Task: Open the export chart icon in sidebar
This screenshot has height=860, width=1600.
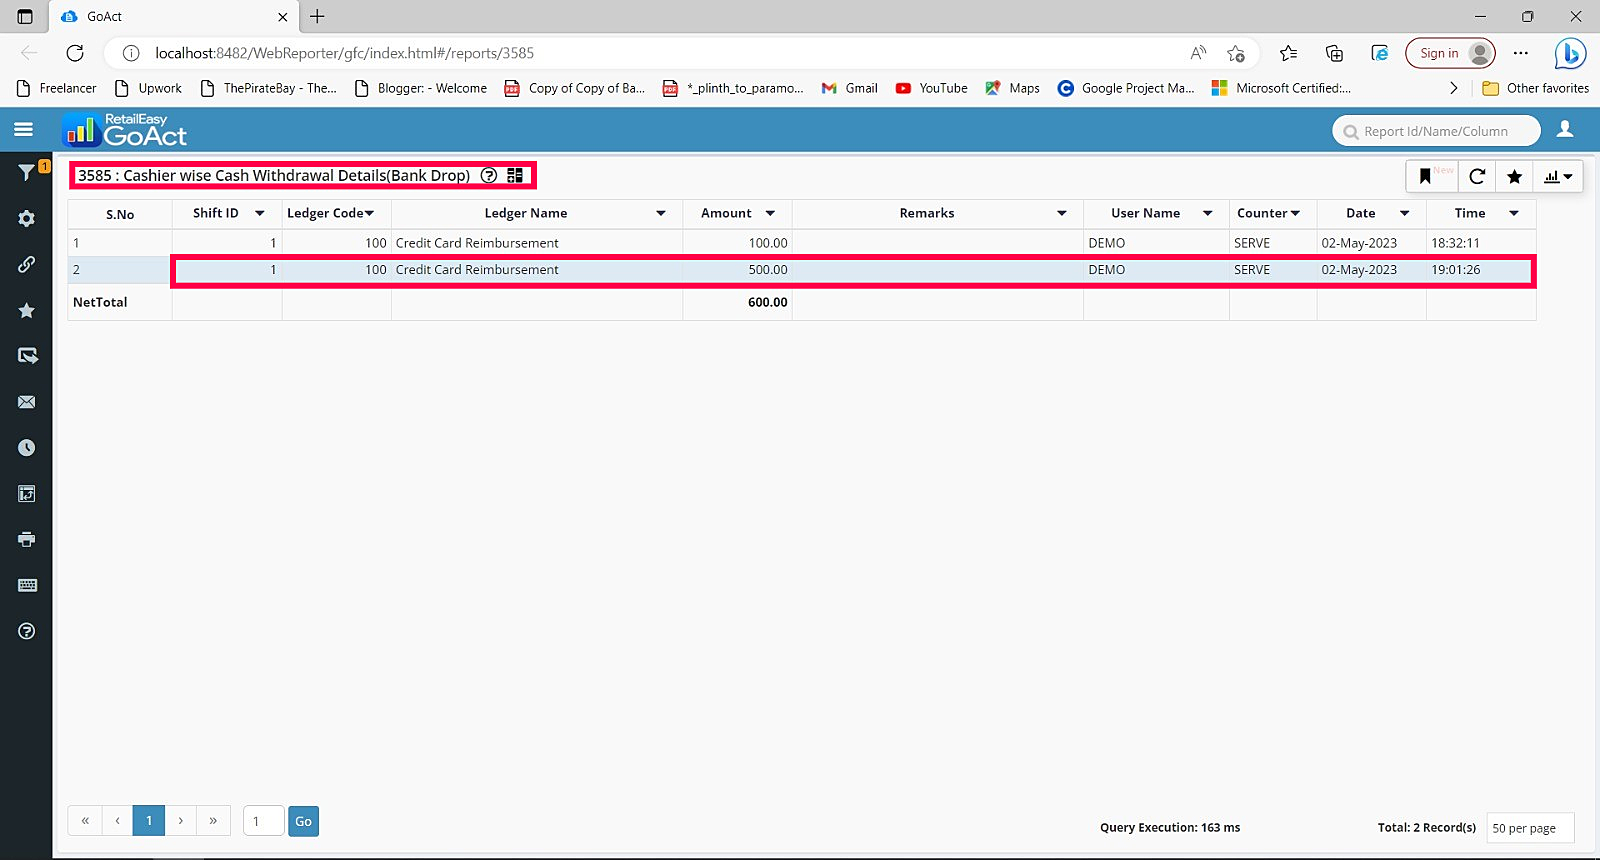Action: coord(27,494)
